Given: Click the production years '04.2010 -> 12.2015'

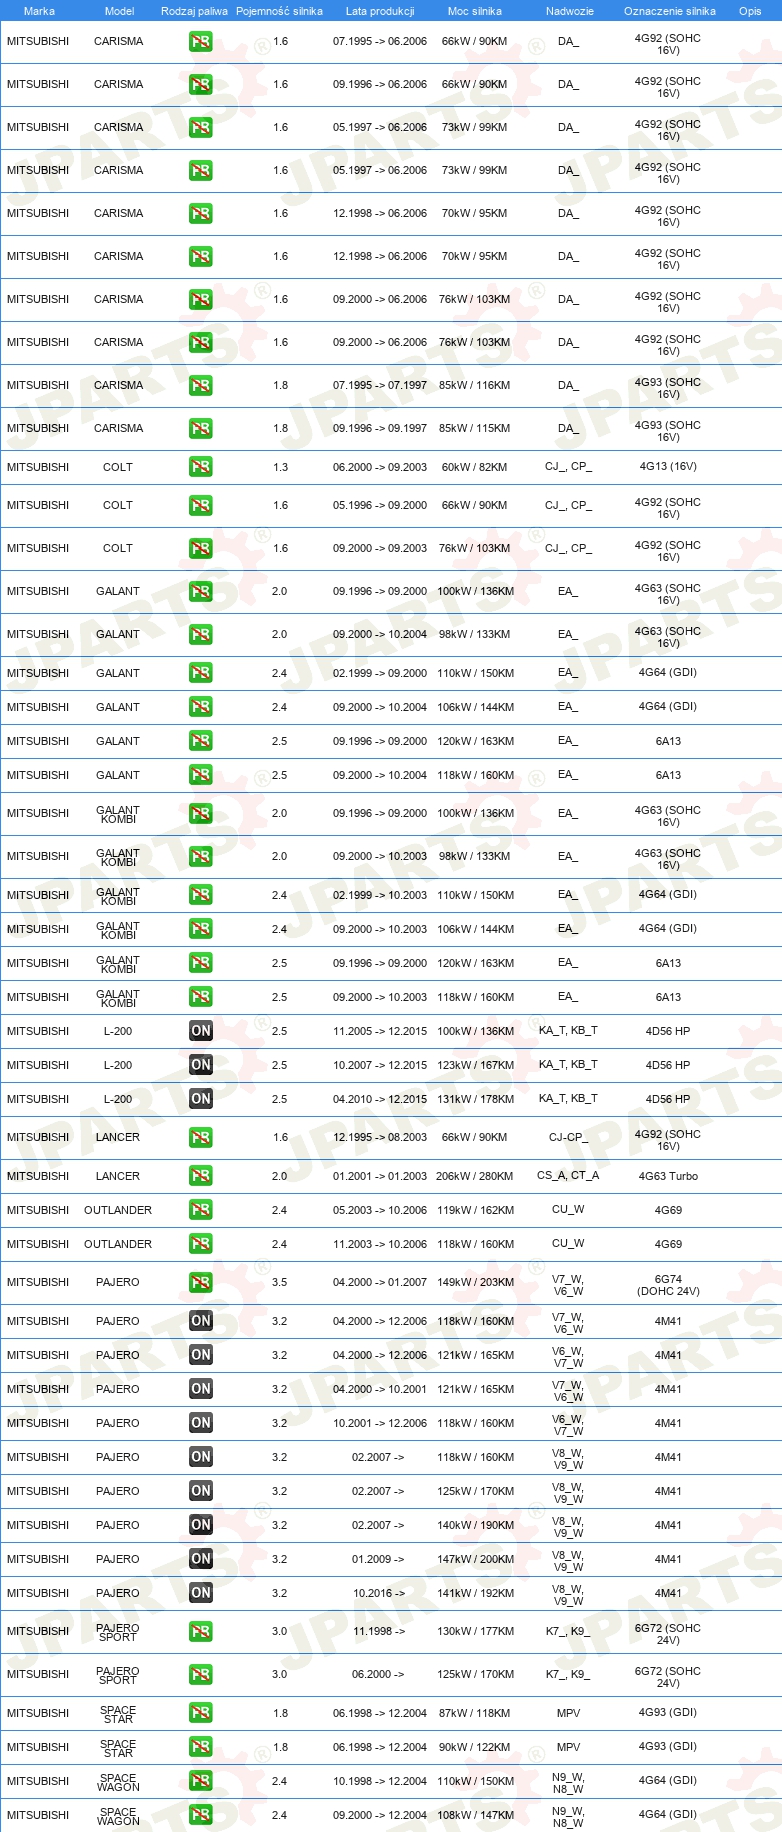Looking at the screenshot, I should [x=380, y=1099].
